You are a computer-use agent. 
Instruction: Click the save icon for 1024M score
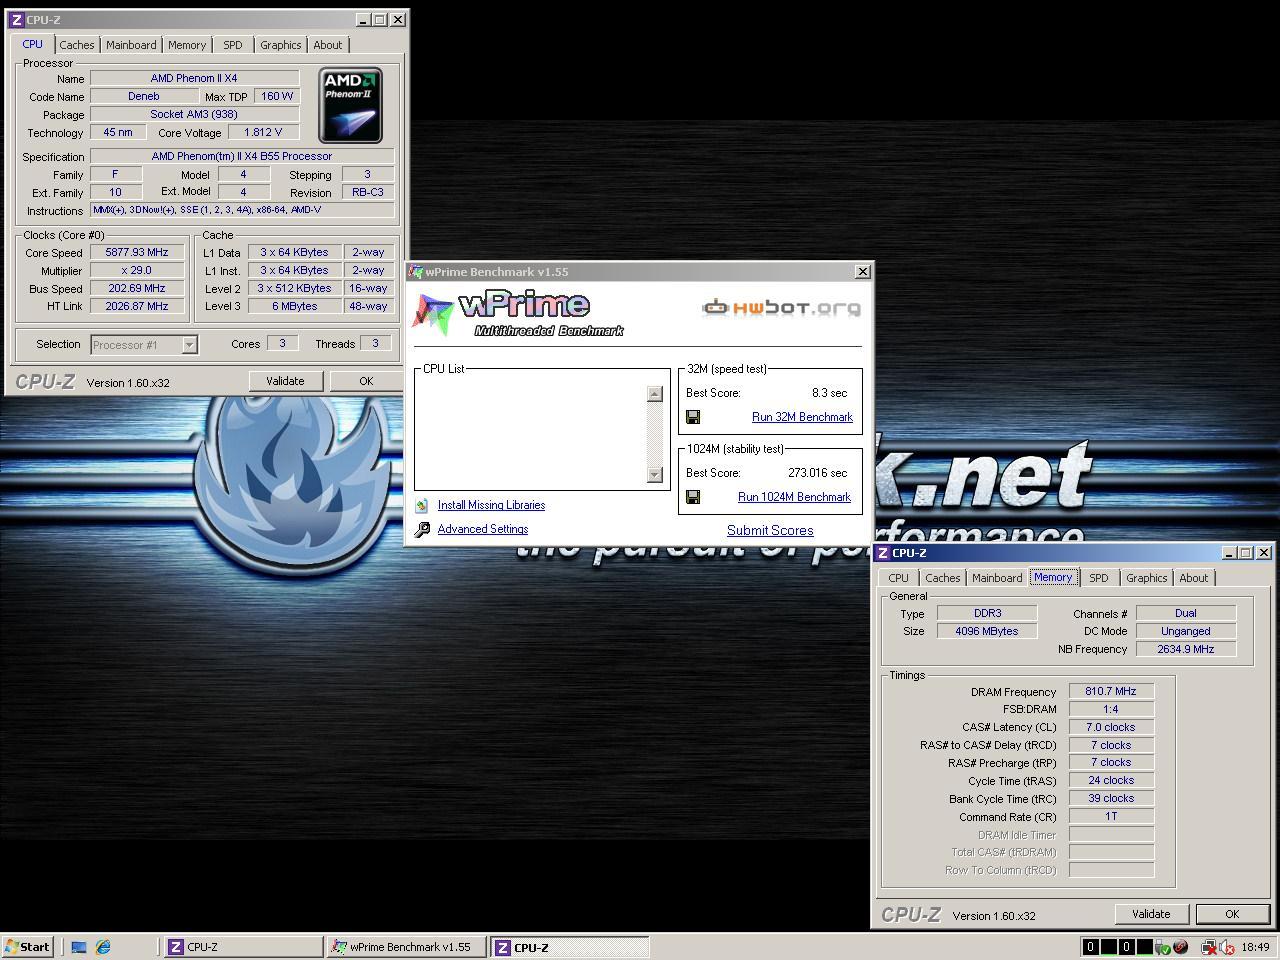pos(693,497)
